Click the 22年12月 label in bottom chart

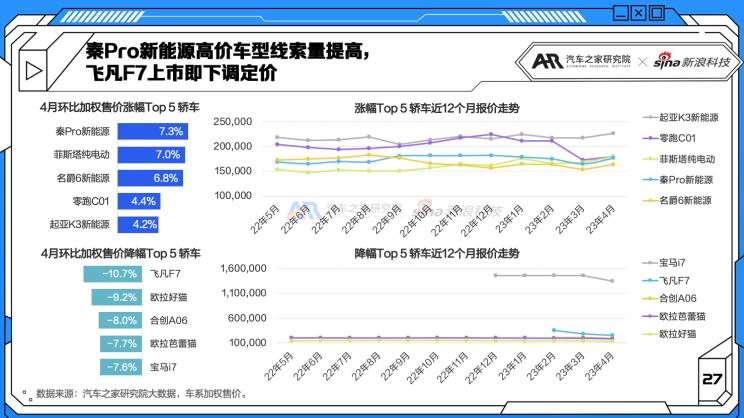coord(481,368)
